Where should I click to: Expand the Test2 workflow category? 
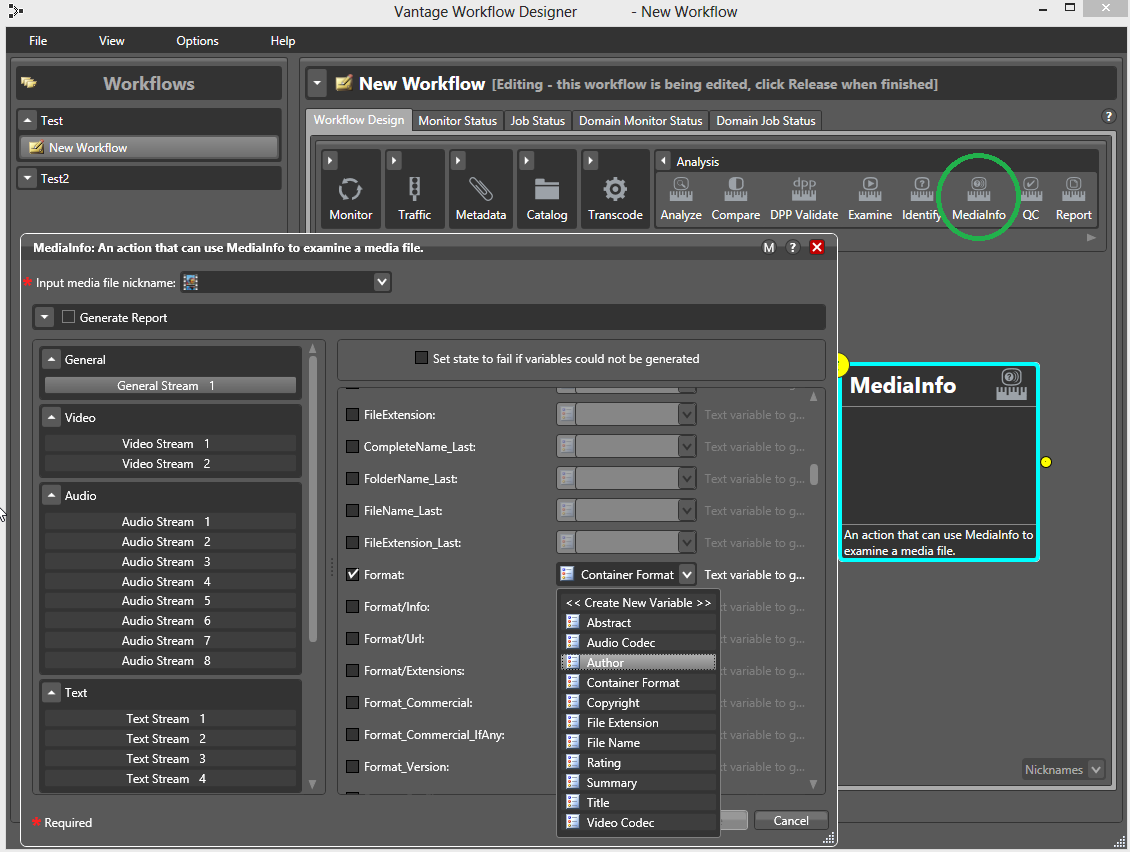coord(27,178)
